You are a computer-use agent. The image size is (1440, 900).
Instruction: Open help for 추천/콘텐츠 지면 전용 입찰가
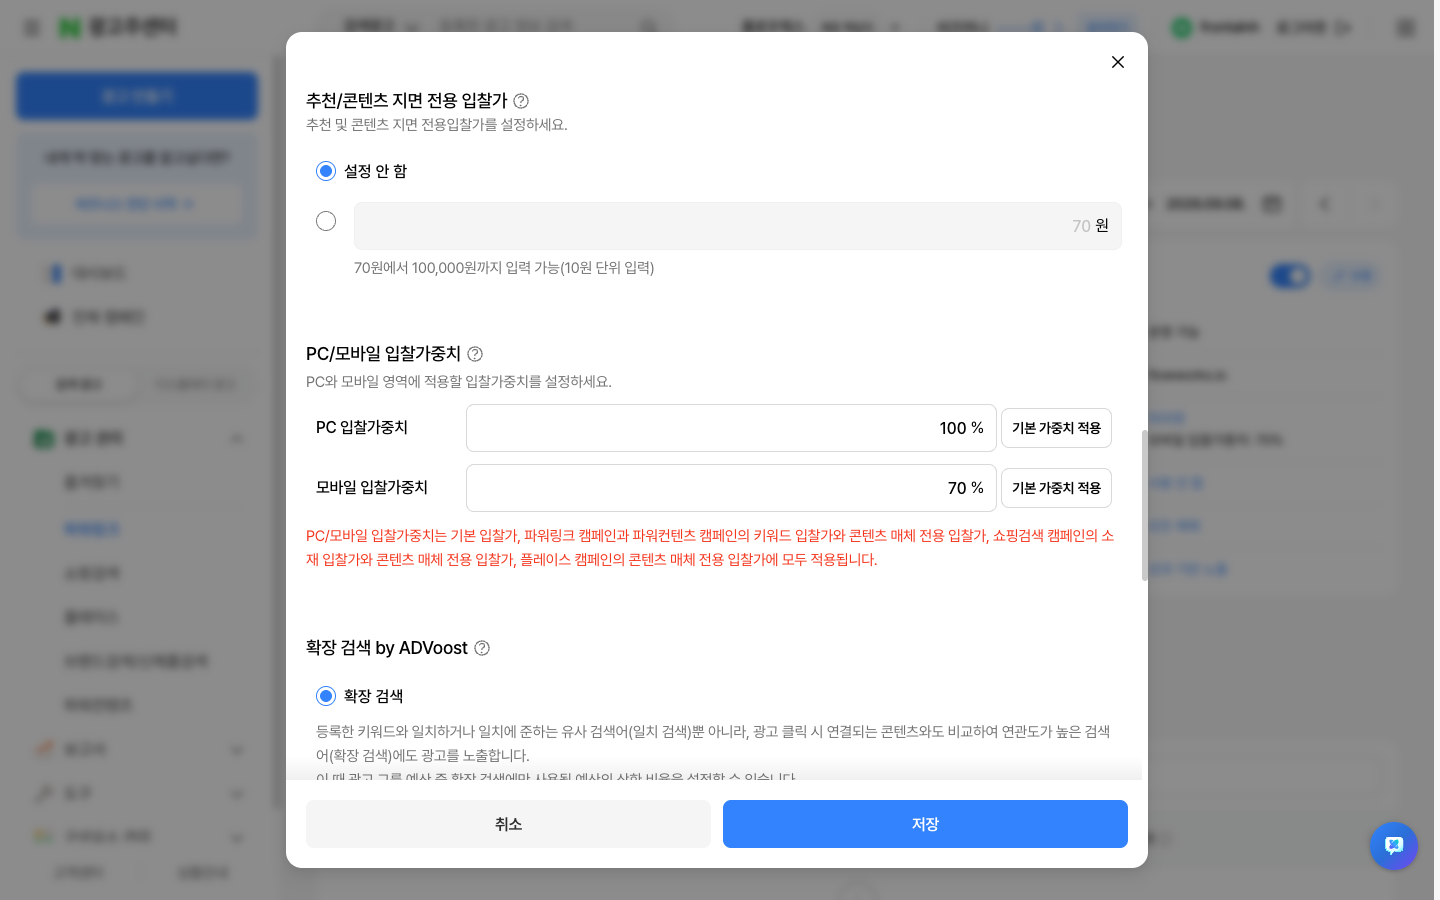(x=521, y=101)
